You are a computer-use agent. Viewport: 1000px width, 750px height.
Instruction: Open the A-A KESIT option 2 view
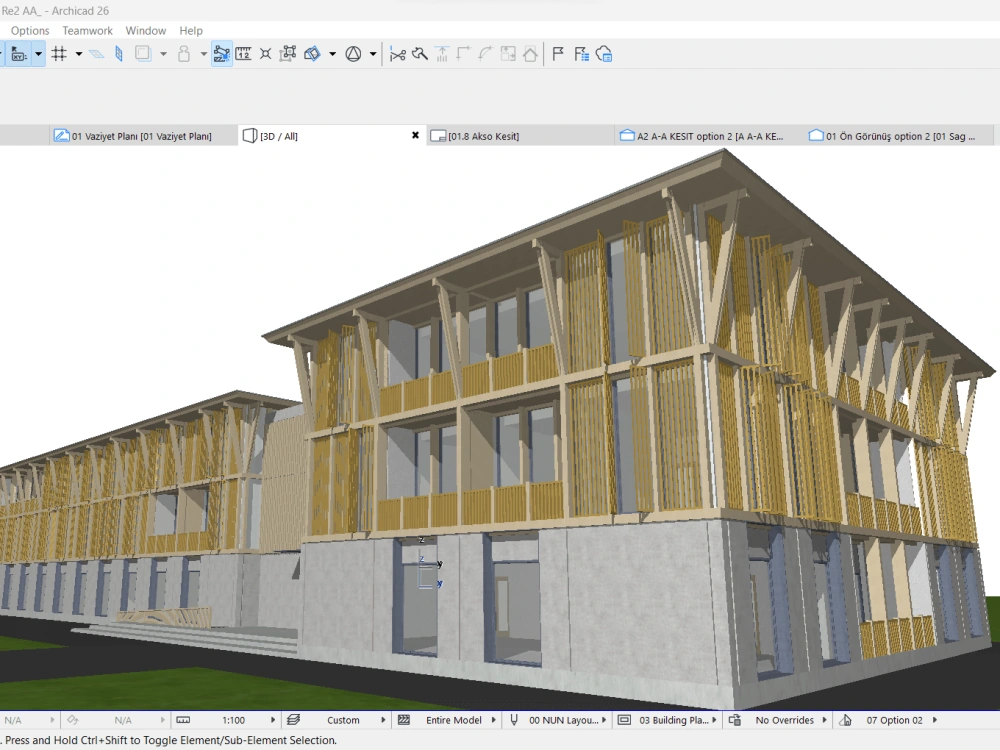click(710, 135)
